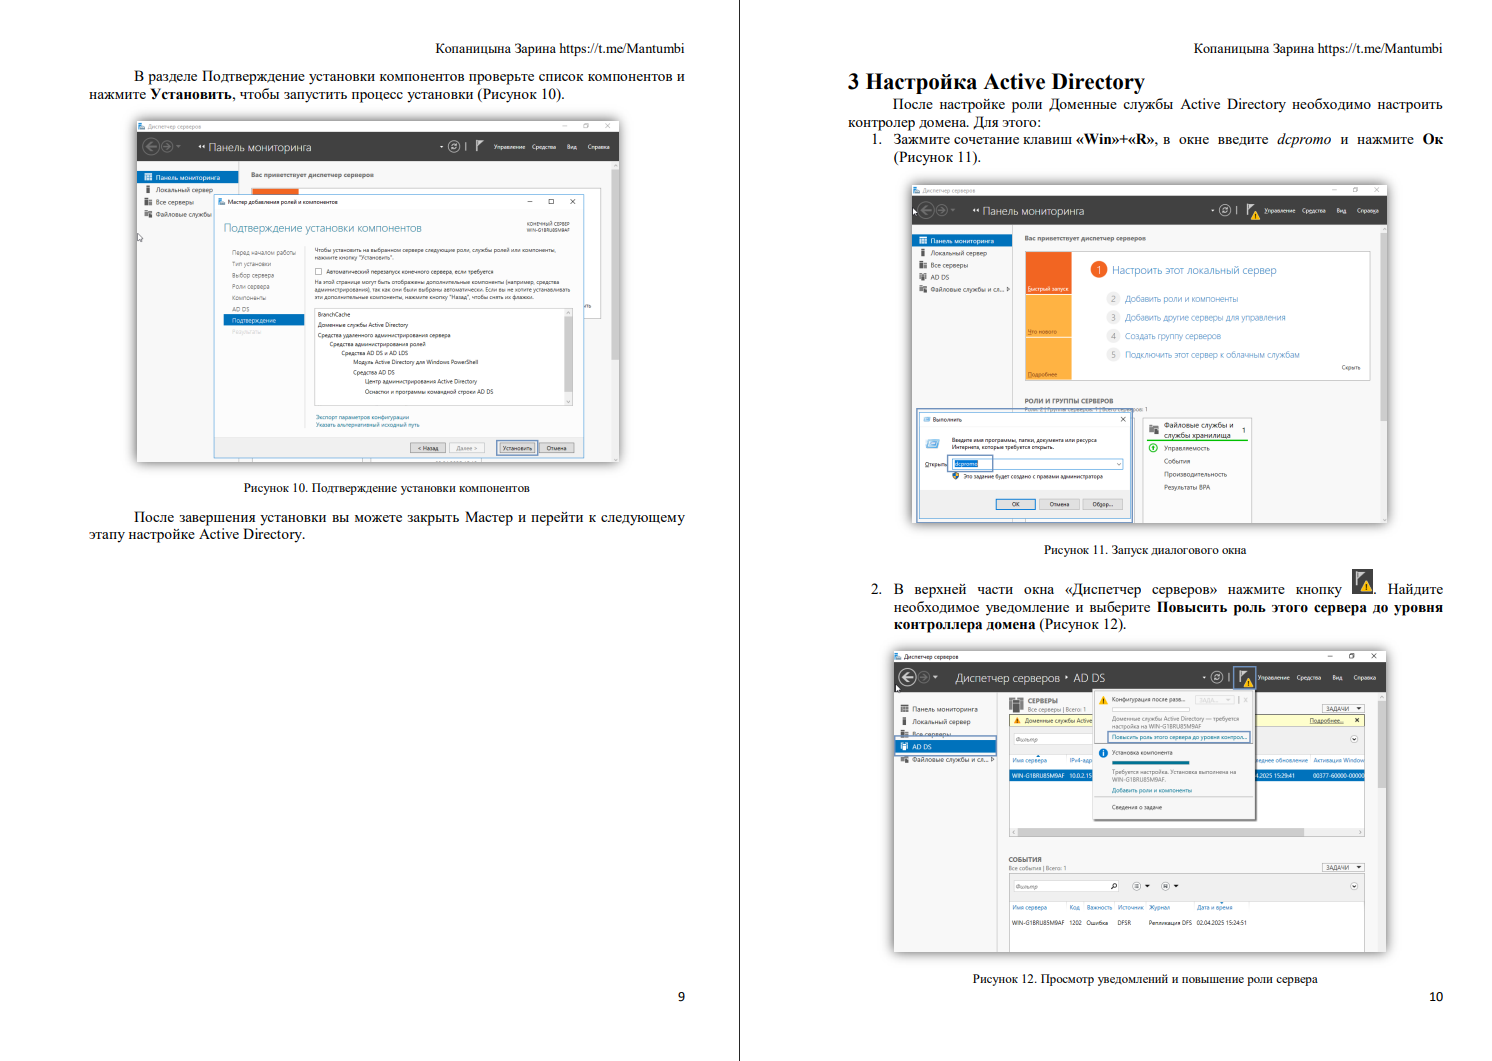Click Настроить этот локальный сервер in Figure 11
Screen dimensions: 1492x1061
[x=1194, y=270]
